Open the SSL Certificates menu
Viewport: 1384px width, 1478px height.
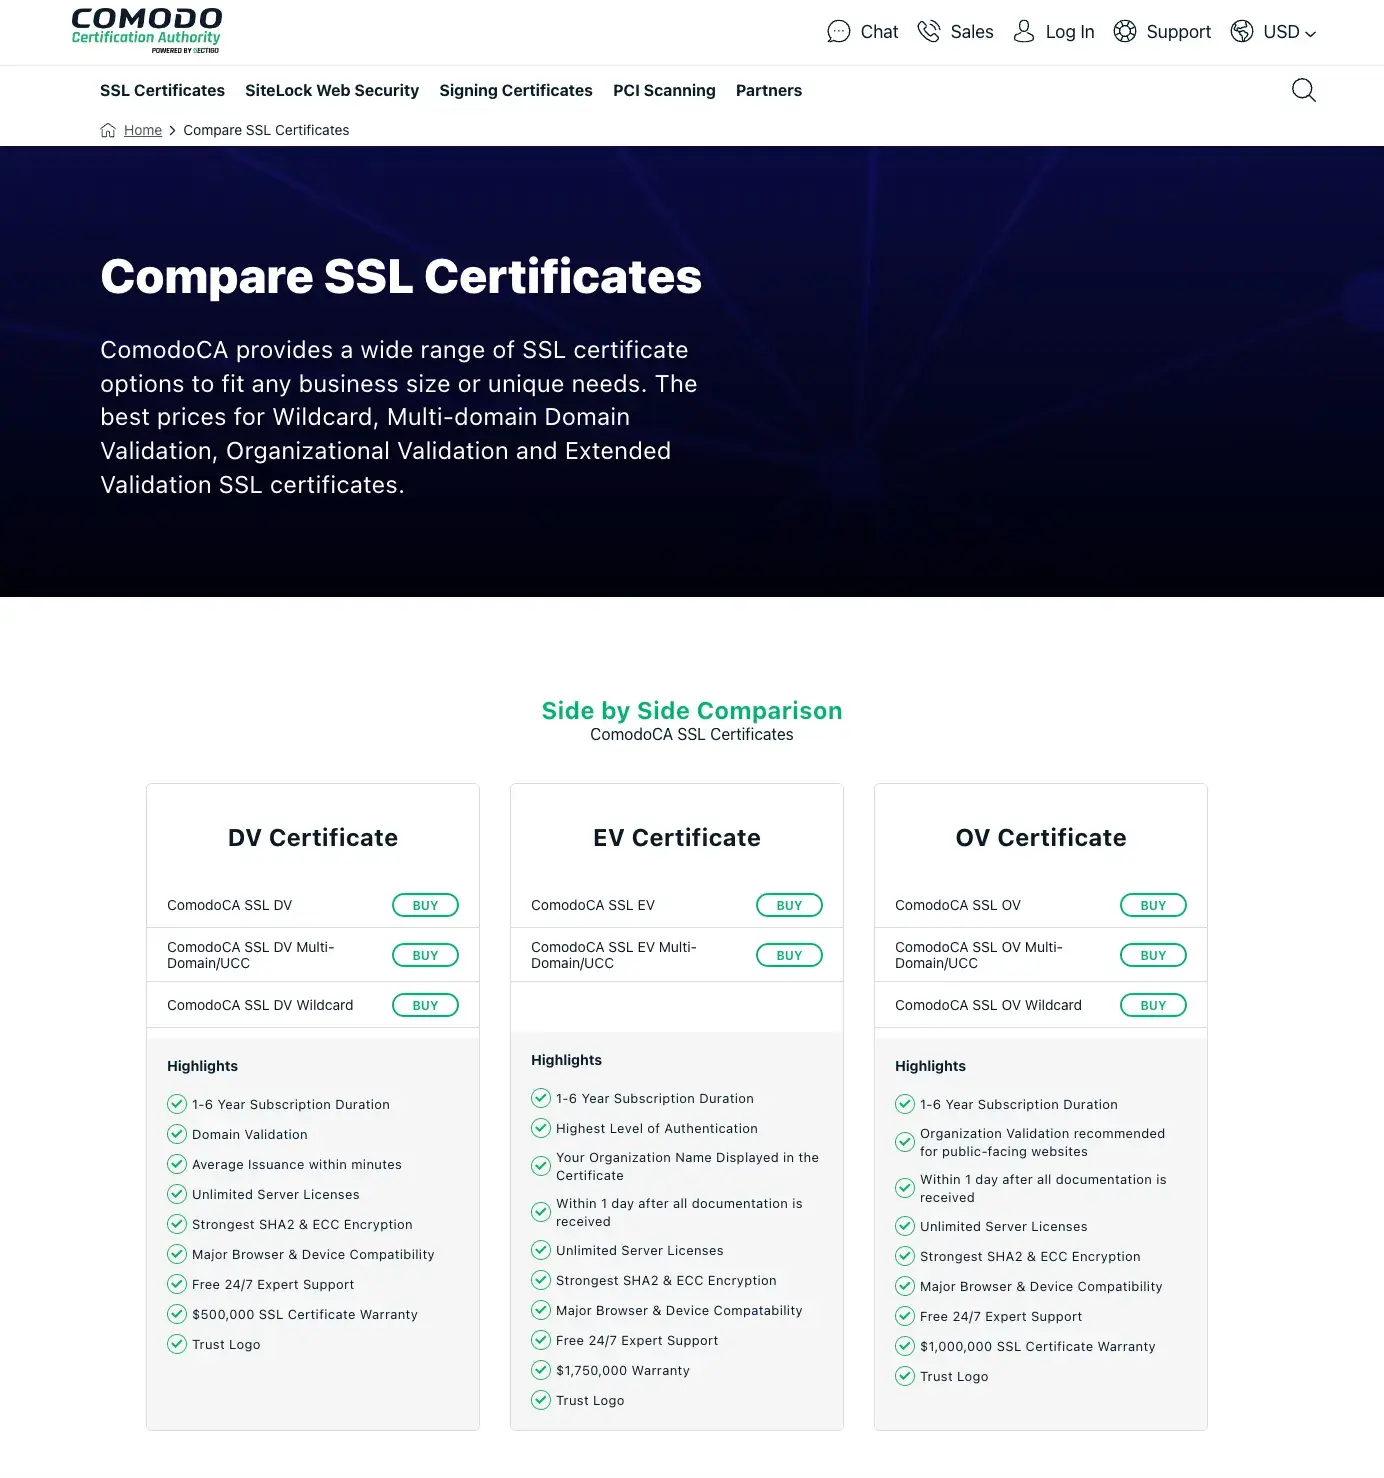(x=162, y=90)
